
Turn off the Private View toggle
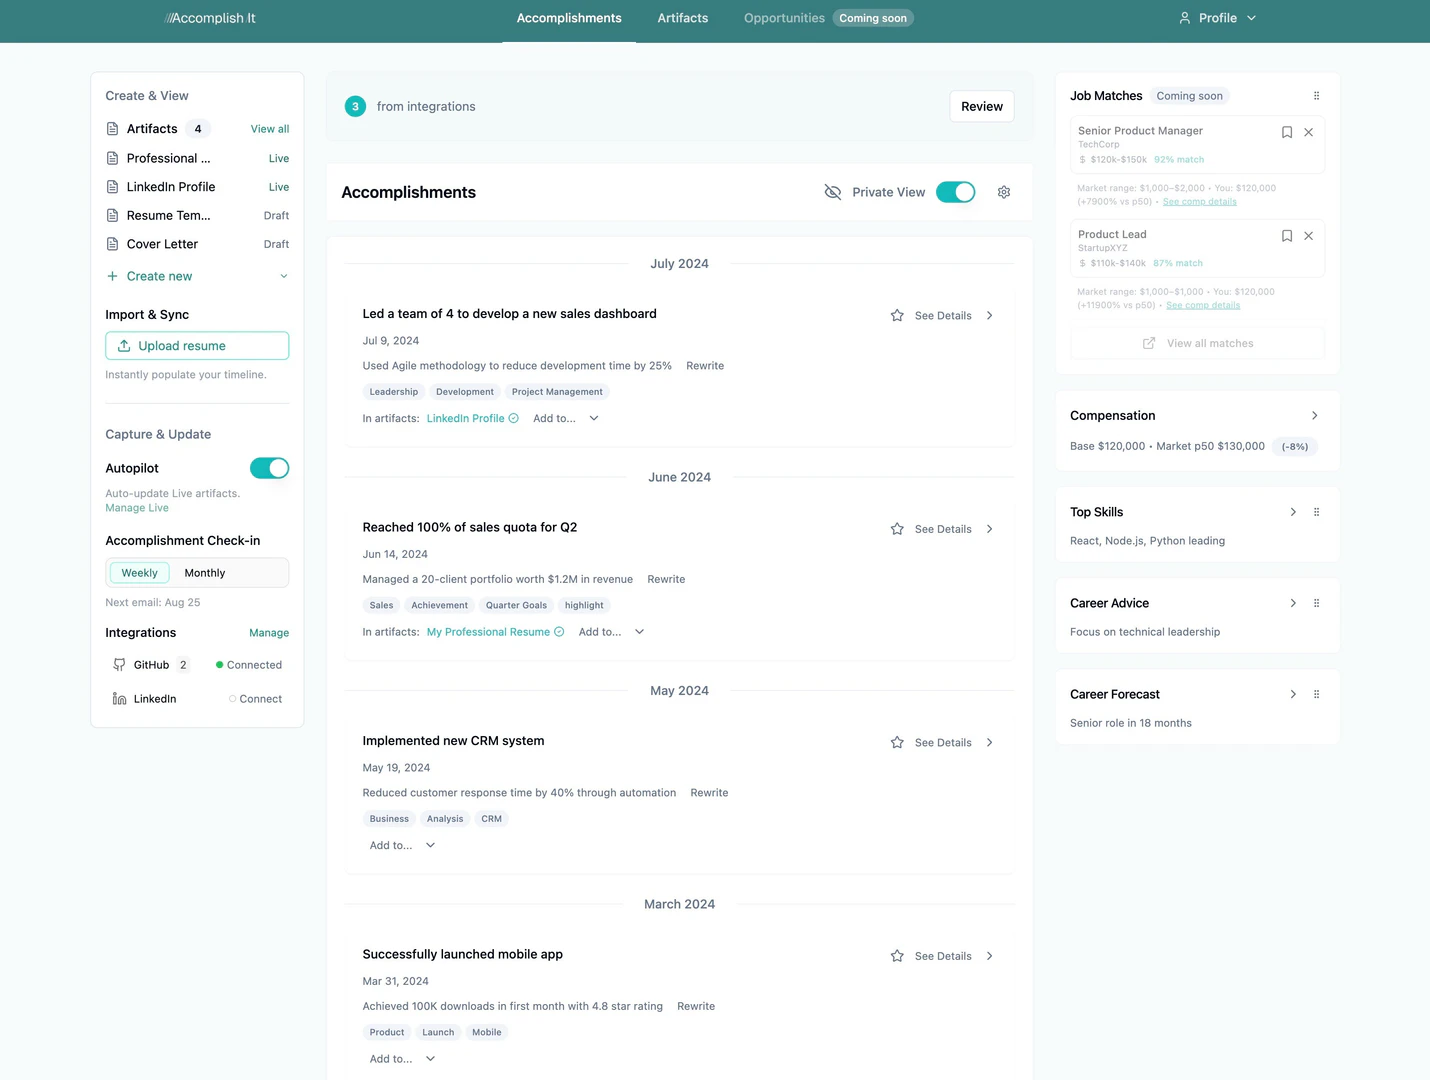tap(955, 192)
